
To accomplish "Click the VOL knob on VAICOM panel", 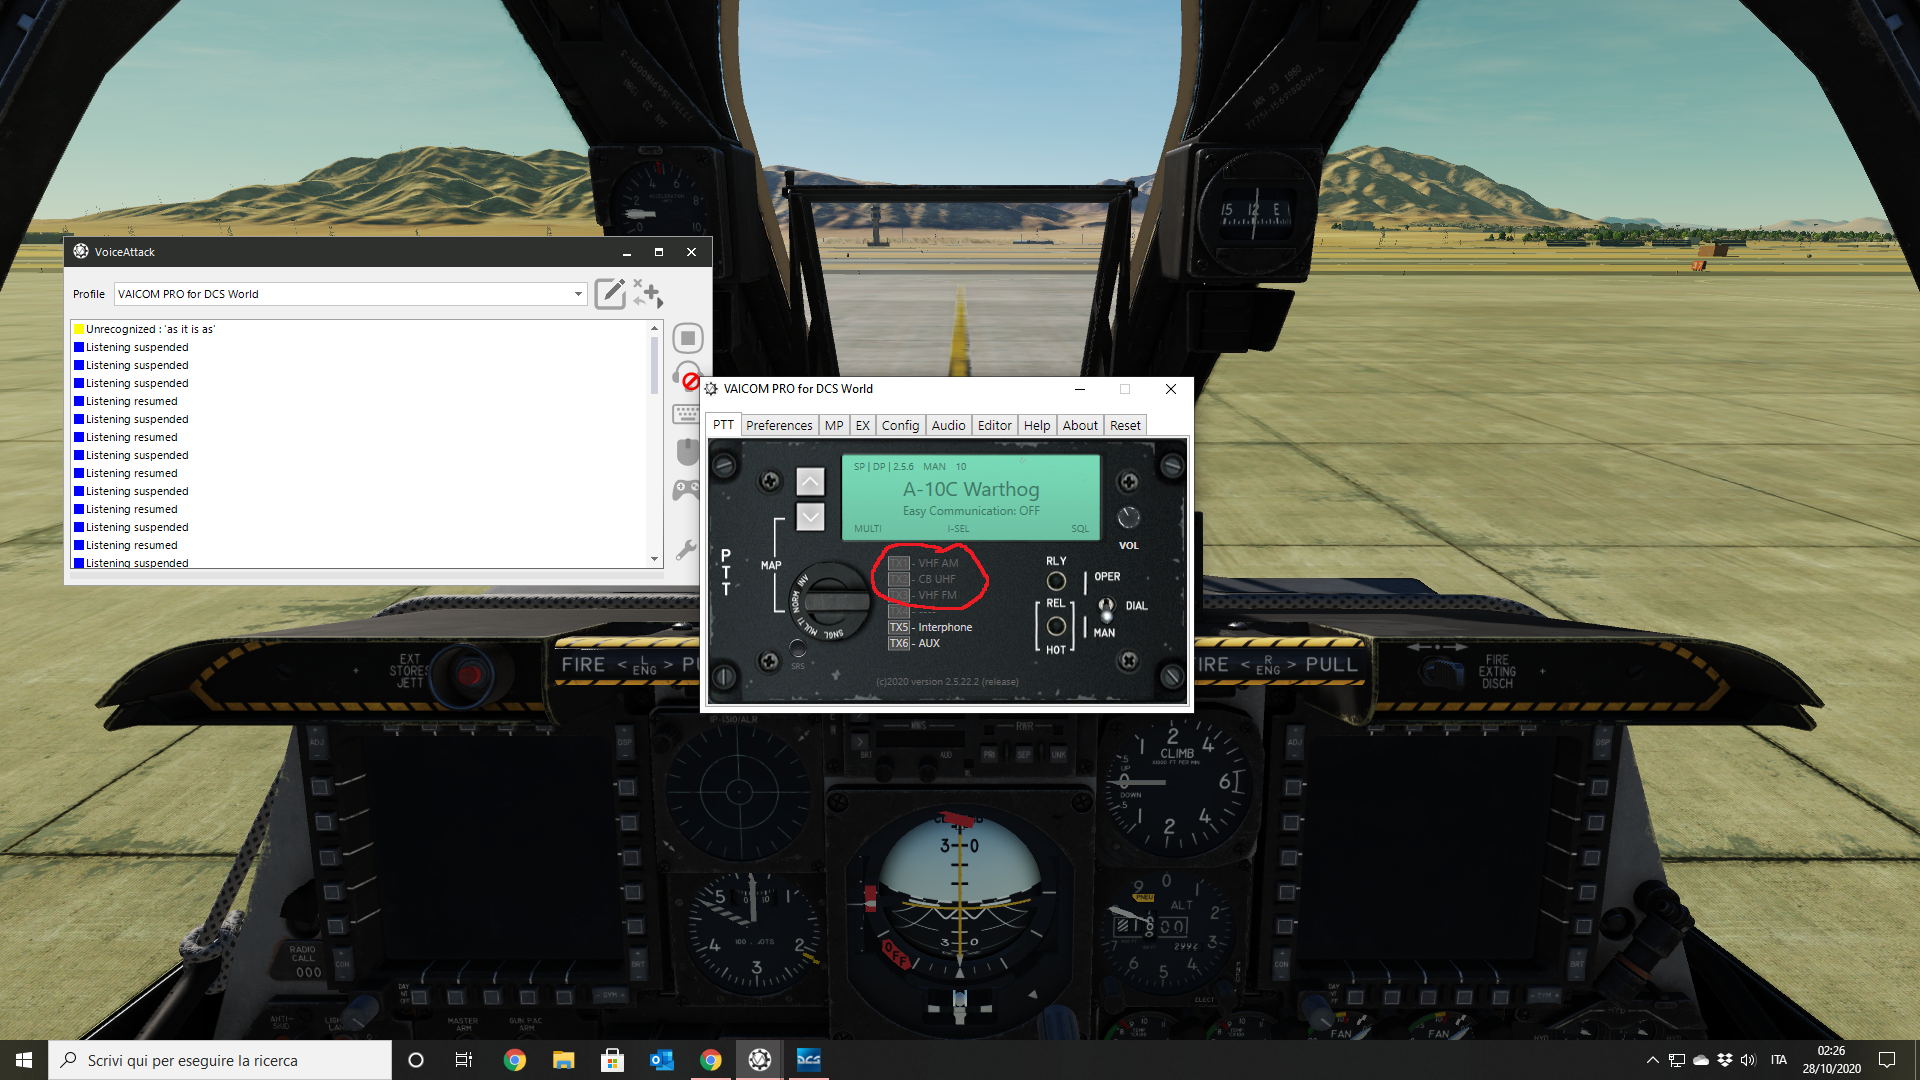I will tap(1128, 518).
